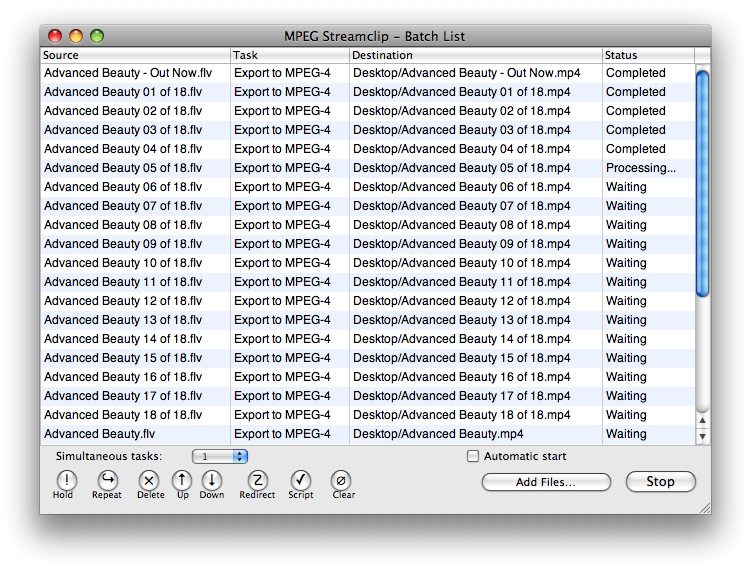Click the Delete task icon
The width and height of the screenshot is (751, 569).
[149, 480]
